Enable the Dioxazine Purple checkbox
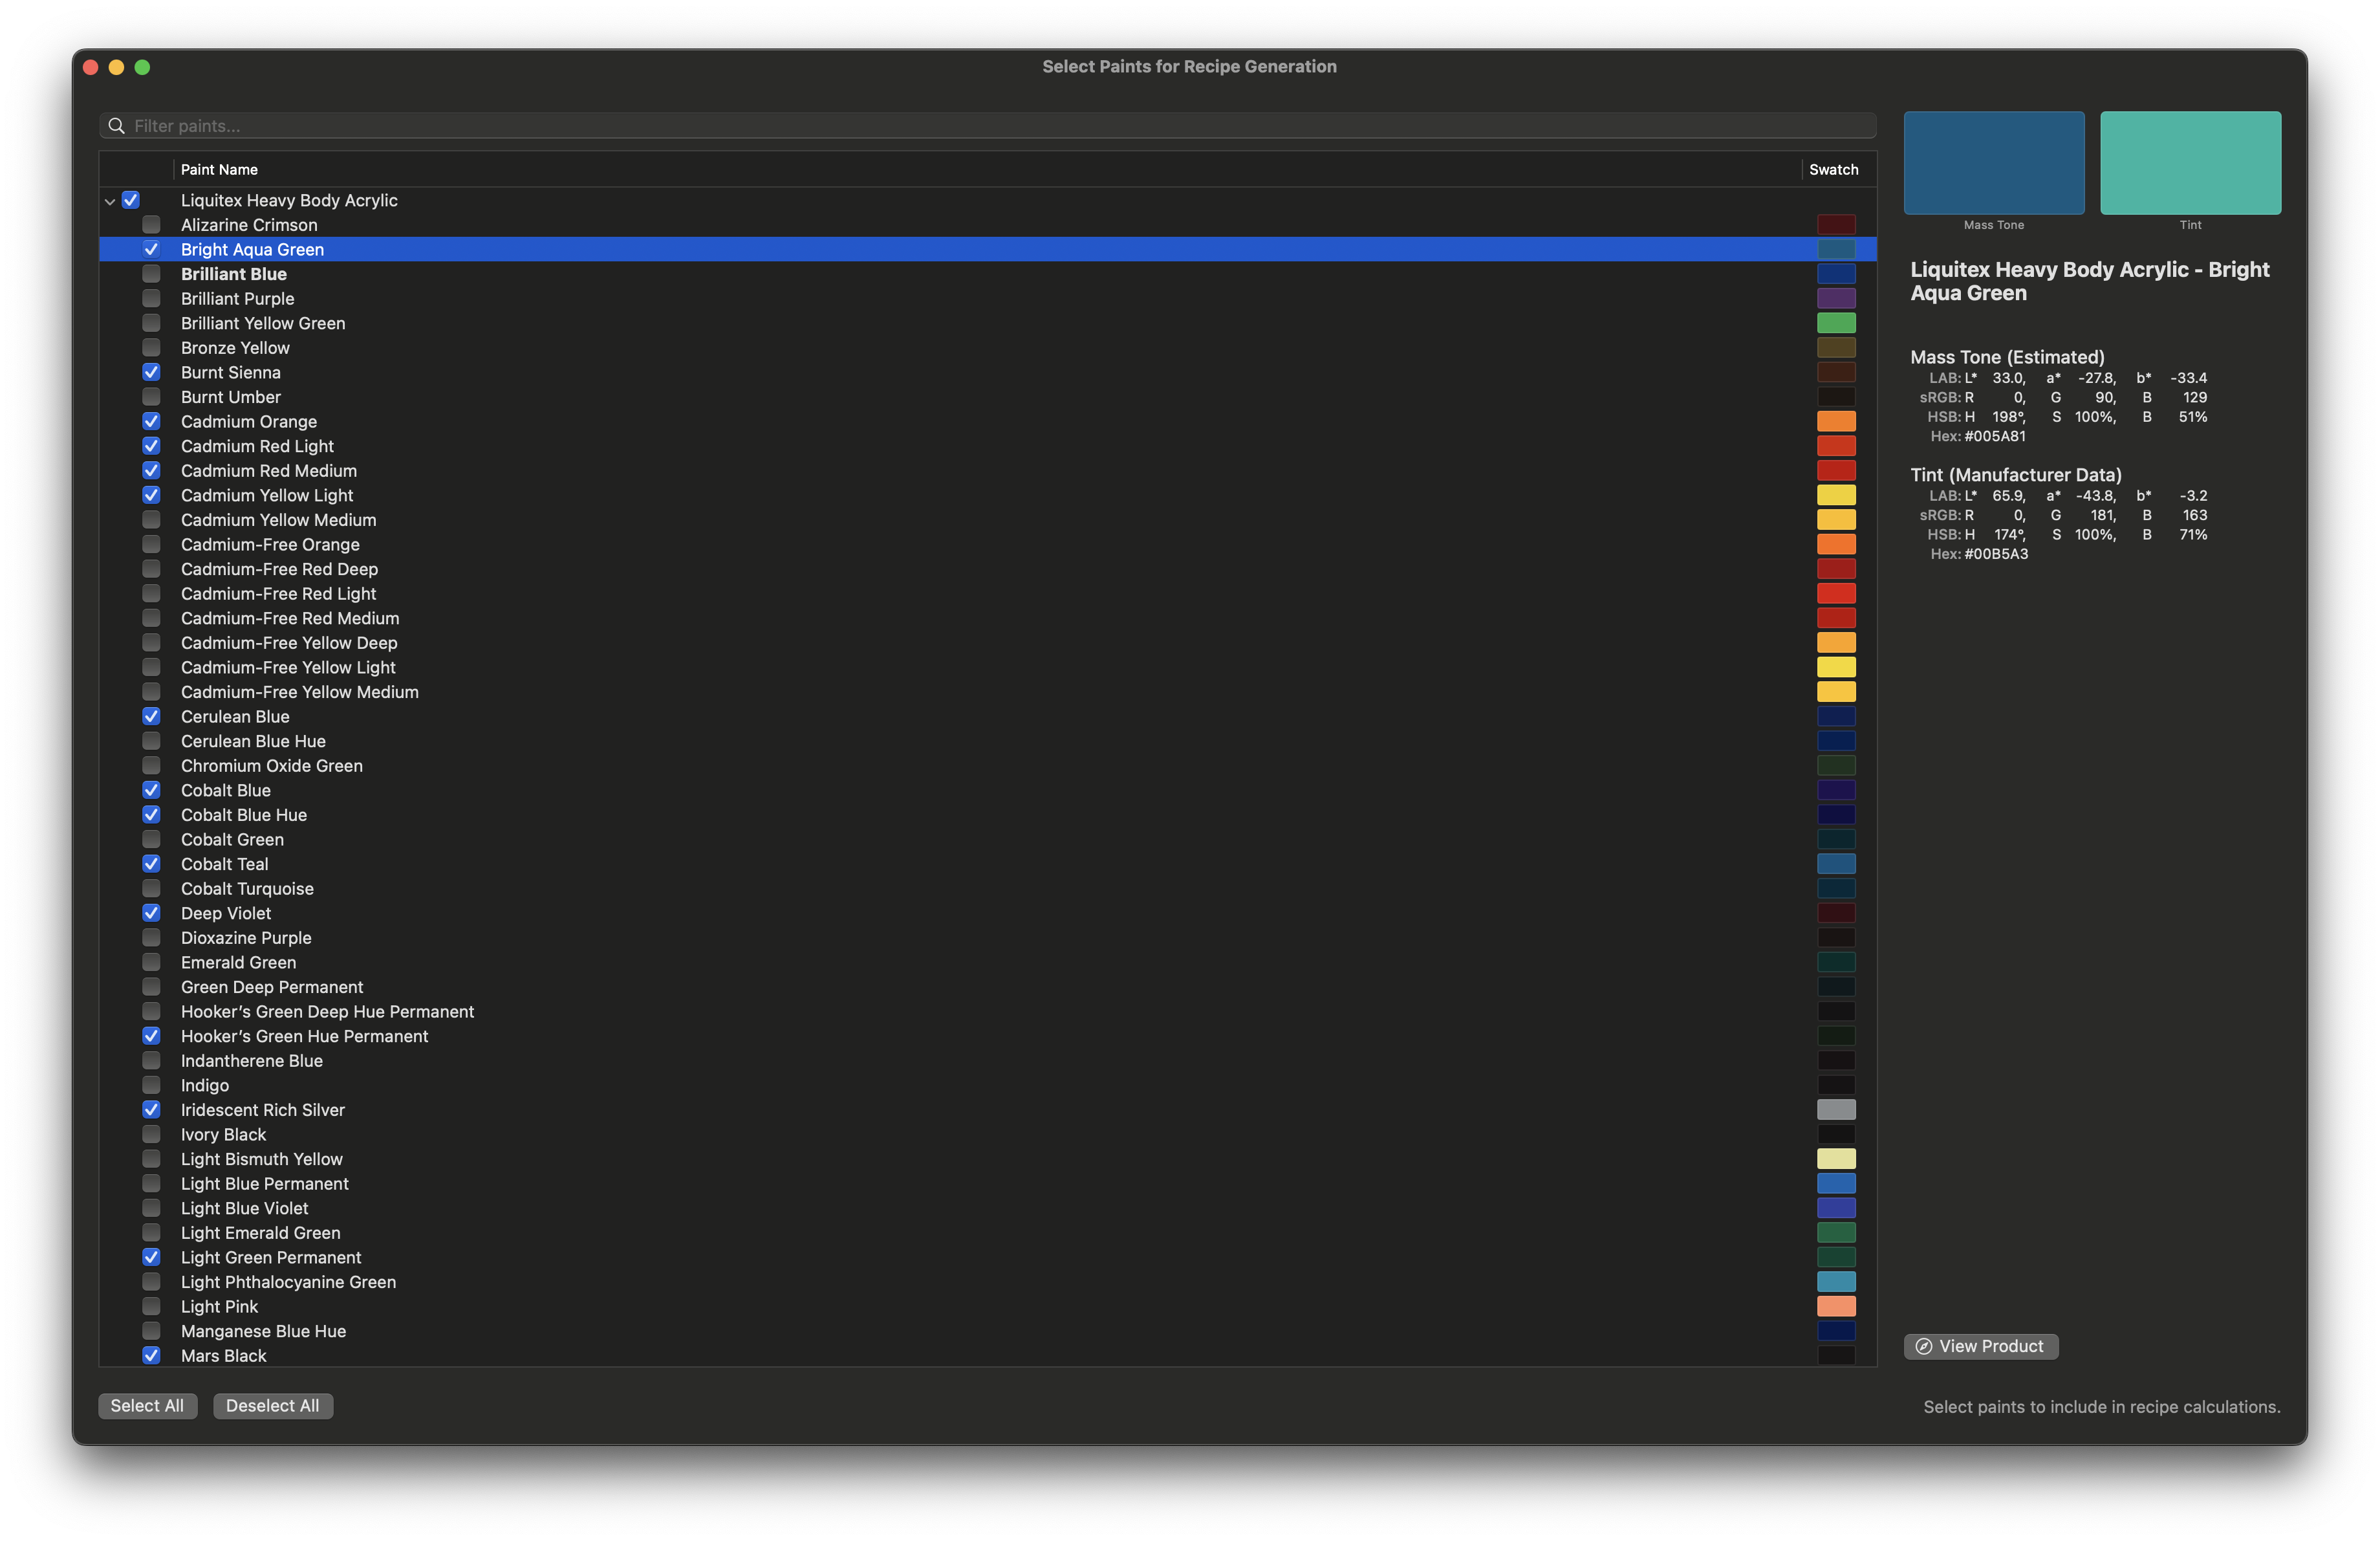This screenshot has width=2380, height=1541. tap(151, 937)
